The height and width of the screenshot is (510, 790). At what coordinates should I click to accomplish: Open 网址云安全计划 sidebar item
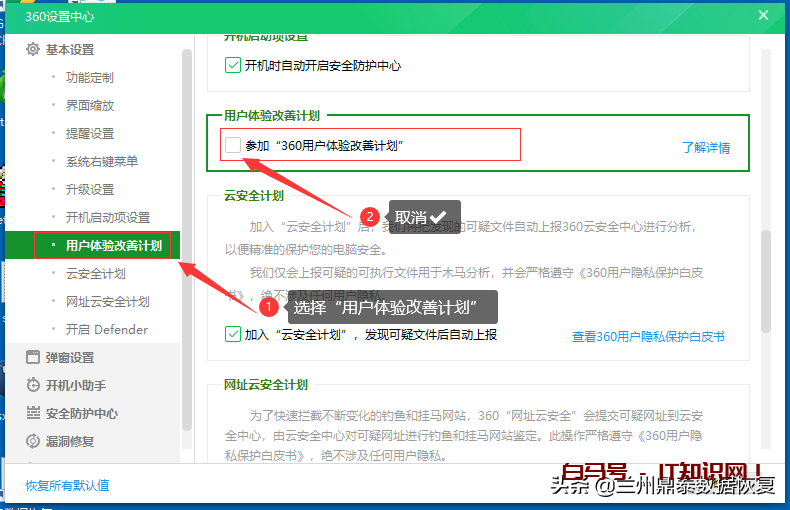pos(108,301)
